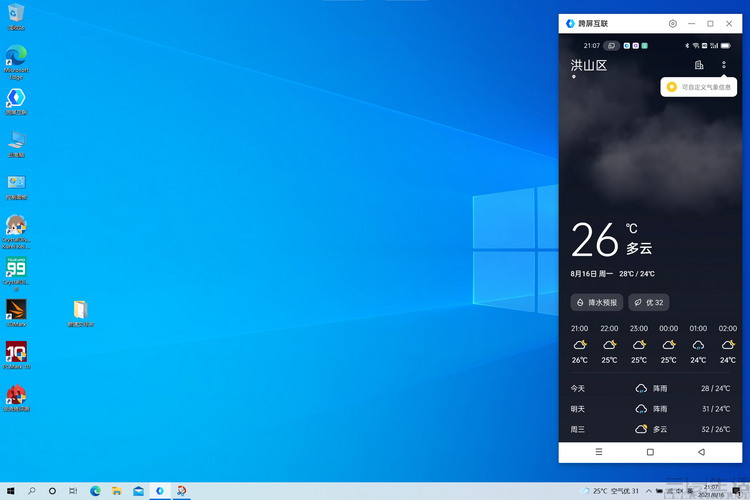Click the 可自定义气象信息 tooltip bubble
This screenshot has width=750, height=500.
(x=699, y=87)
